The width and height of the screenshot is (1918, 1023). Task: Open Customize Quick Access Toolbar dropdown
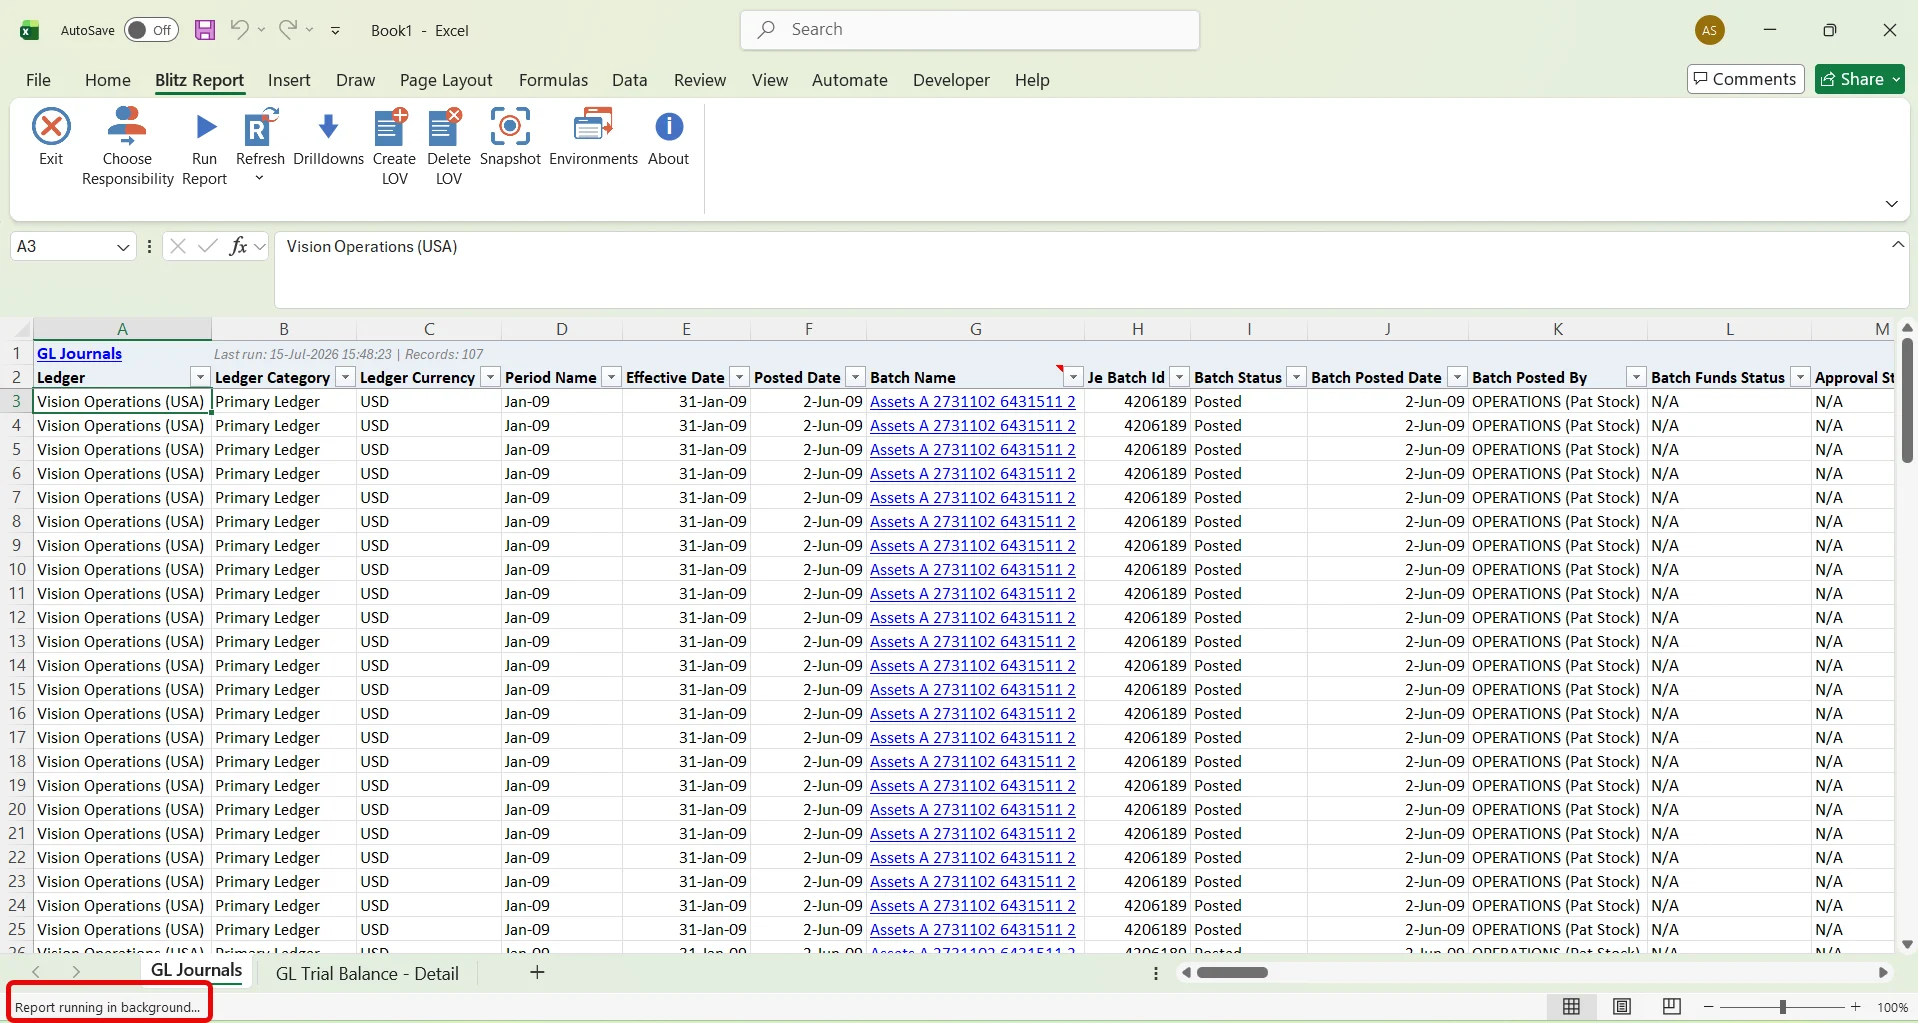(335, 31)
